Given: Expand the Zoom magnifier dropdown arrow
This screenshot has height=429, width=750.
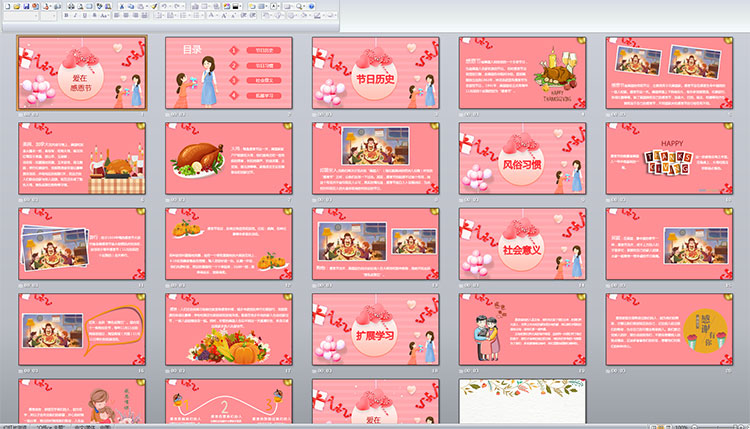Looking at the screenshot, I should tap(304, 6).
